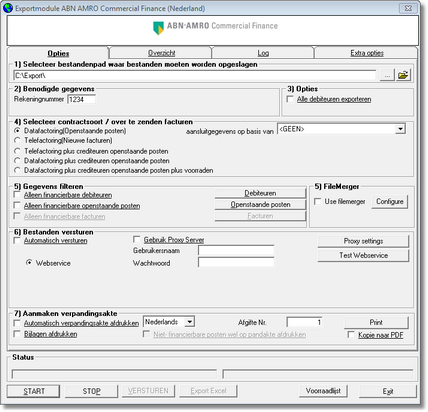Screen dimensions: 428x412
Task: Click the STOP button
Action: pyautogui.click(x=91, y=391)
